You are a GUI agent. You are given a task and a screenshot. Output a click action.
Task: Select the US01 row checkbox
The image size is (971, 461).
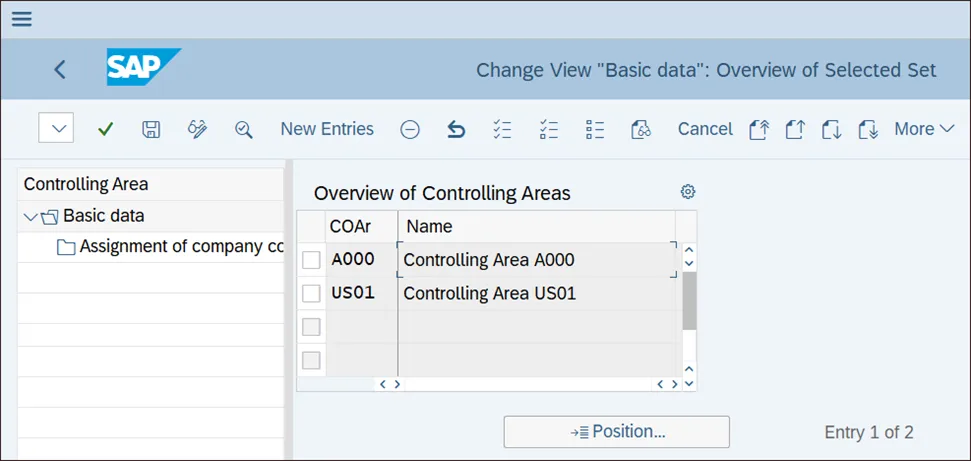[312, 294]
